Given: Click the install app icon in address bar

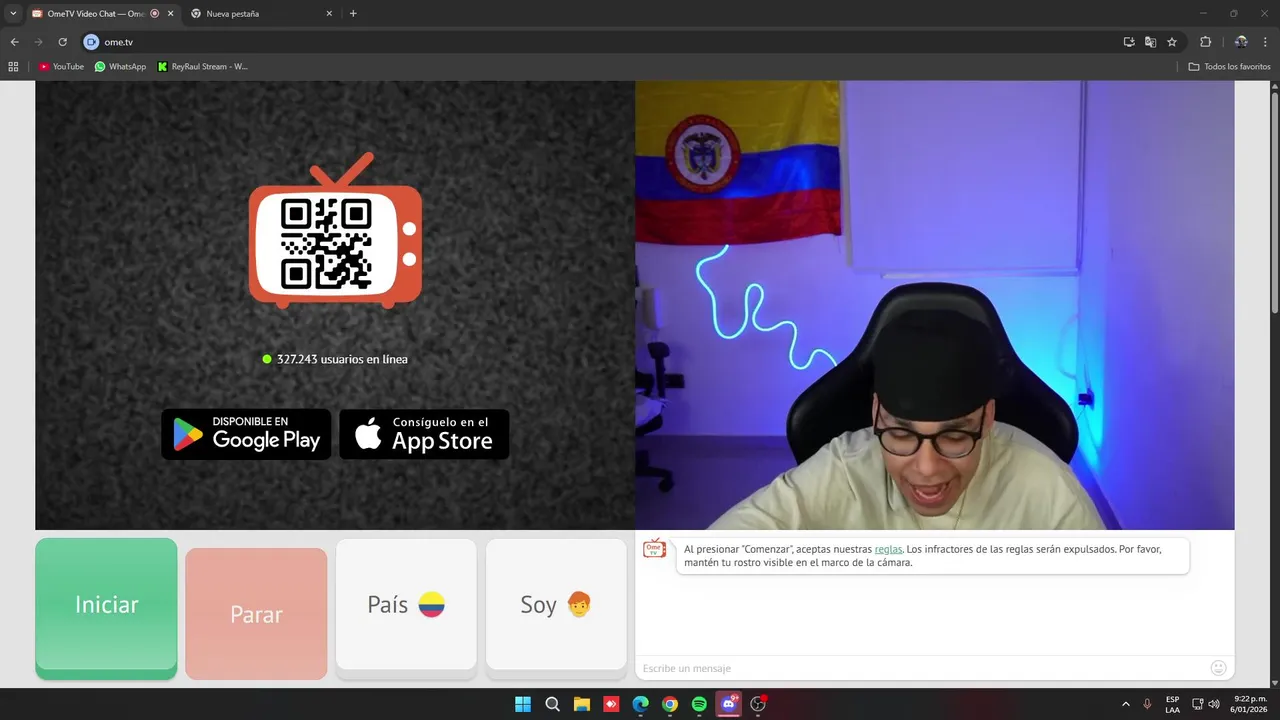Looking at the screenshot, I should [x=1129, y=42].
